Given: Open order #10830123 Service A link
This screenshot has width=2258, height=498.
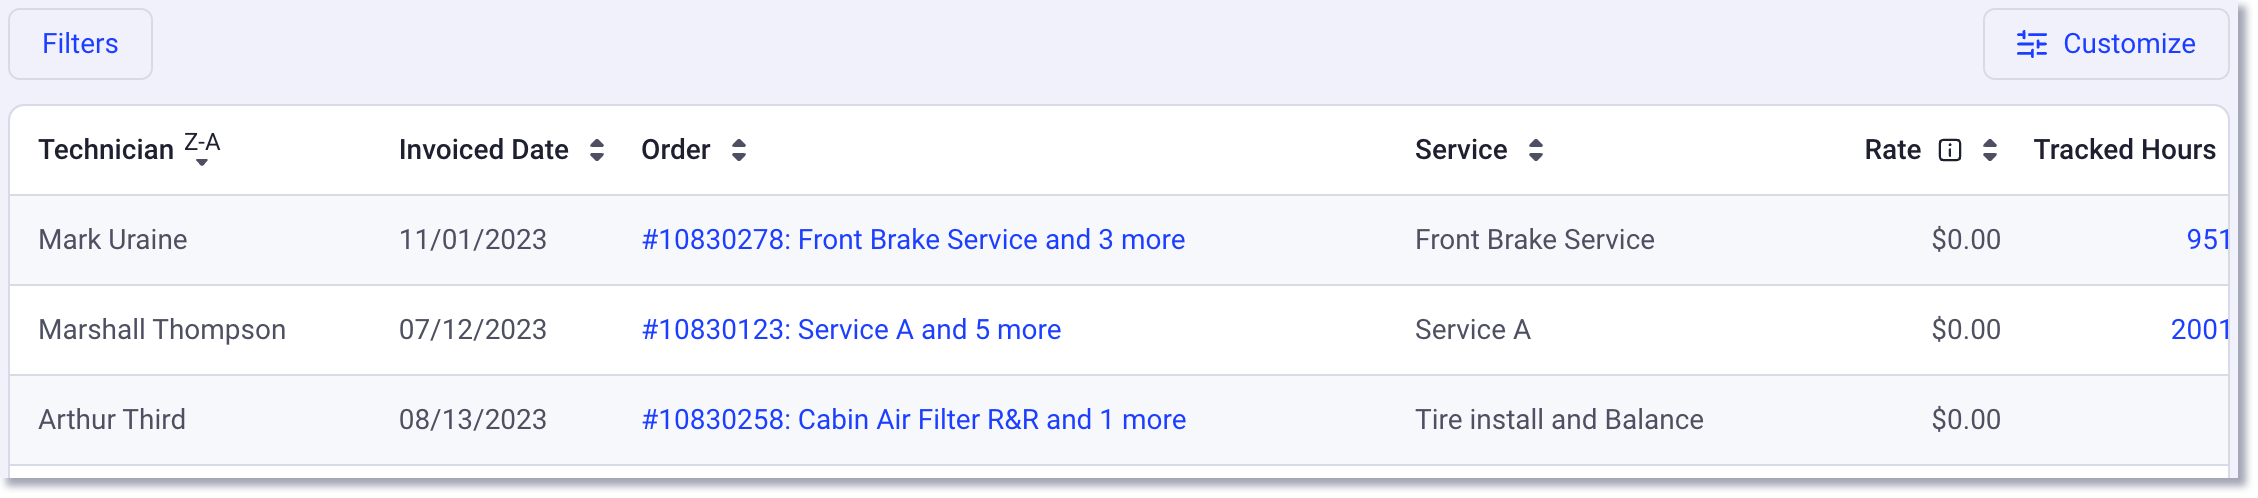Looking at the screenshot, I should [851, 330].
